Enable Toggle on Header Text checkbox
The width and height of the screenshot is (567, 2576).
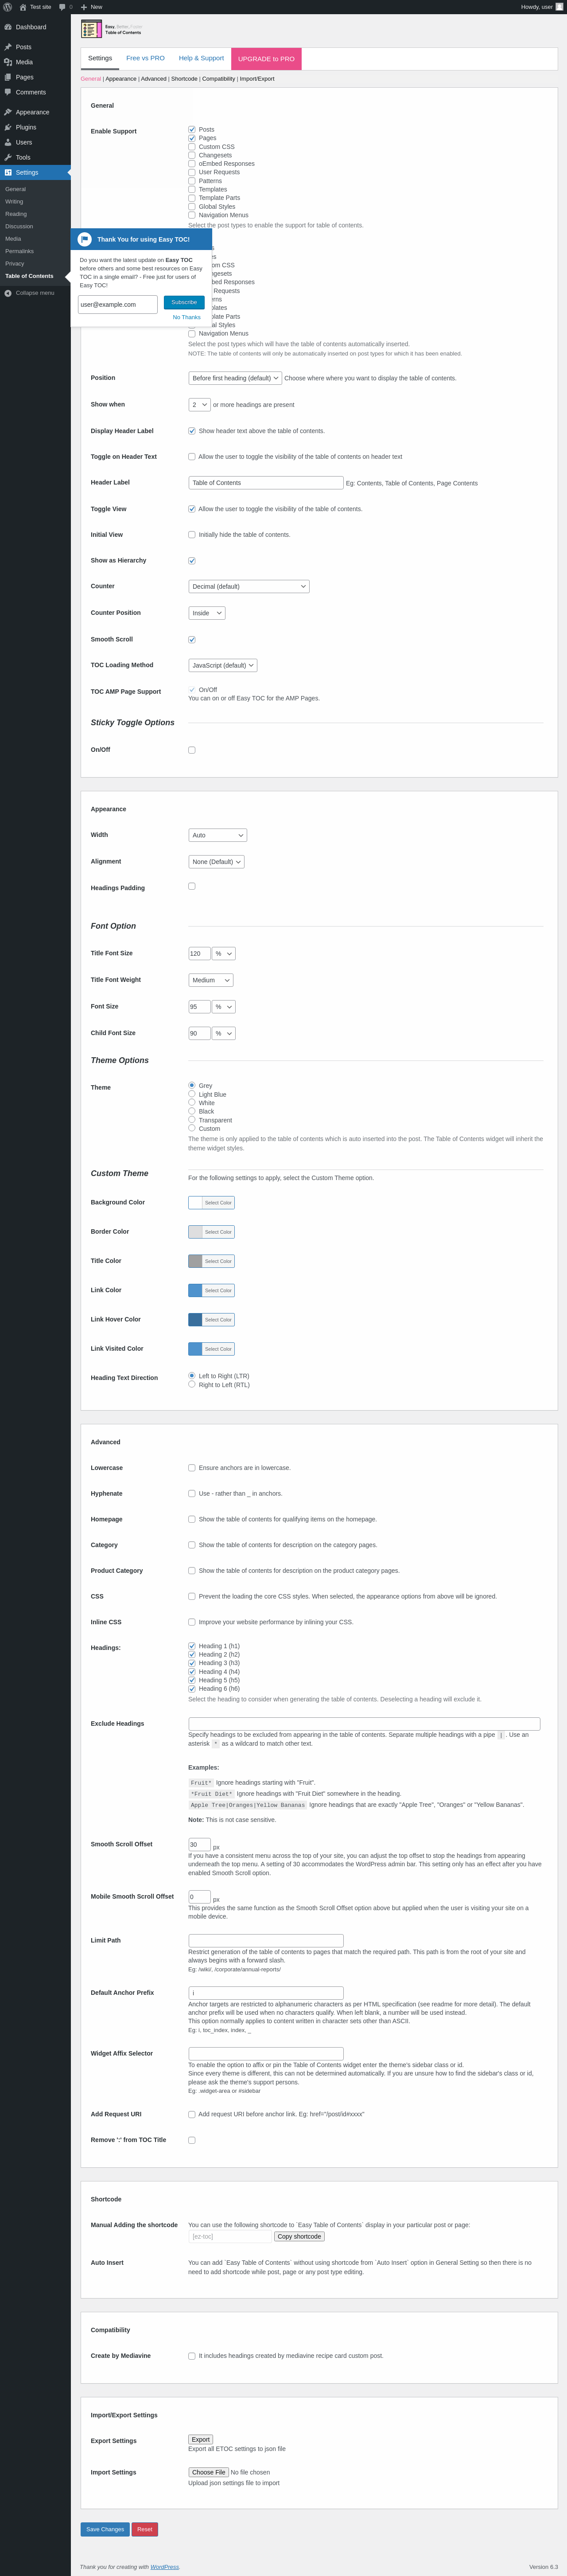pos(192,457)
